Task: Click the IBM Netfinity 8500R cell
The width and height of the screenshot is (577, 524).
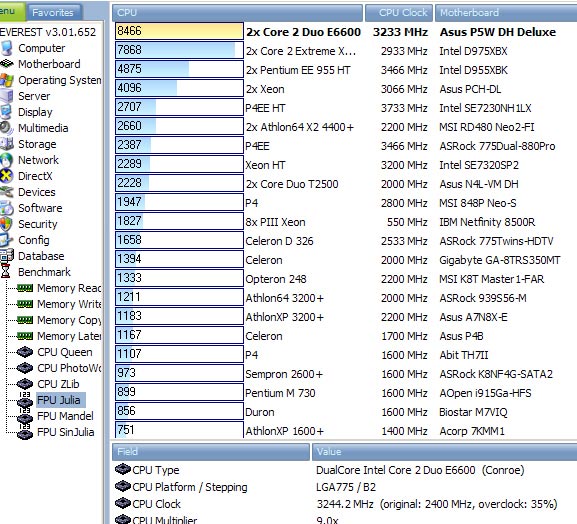Action: click(487, 222)
